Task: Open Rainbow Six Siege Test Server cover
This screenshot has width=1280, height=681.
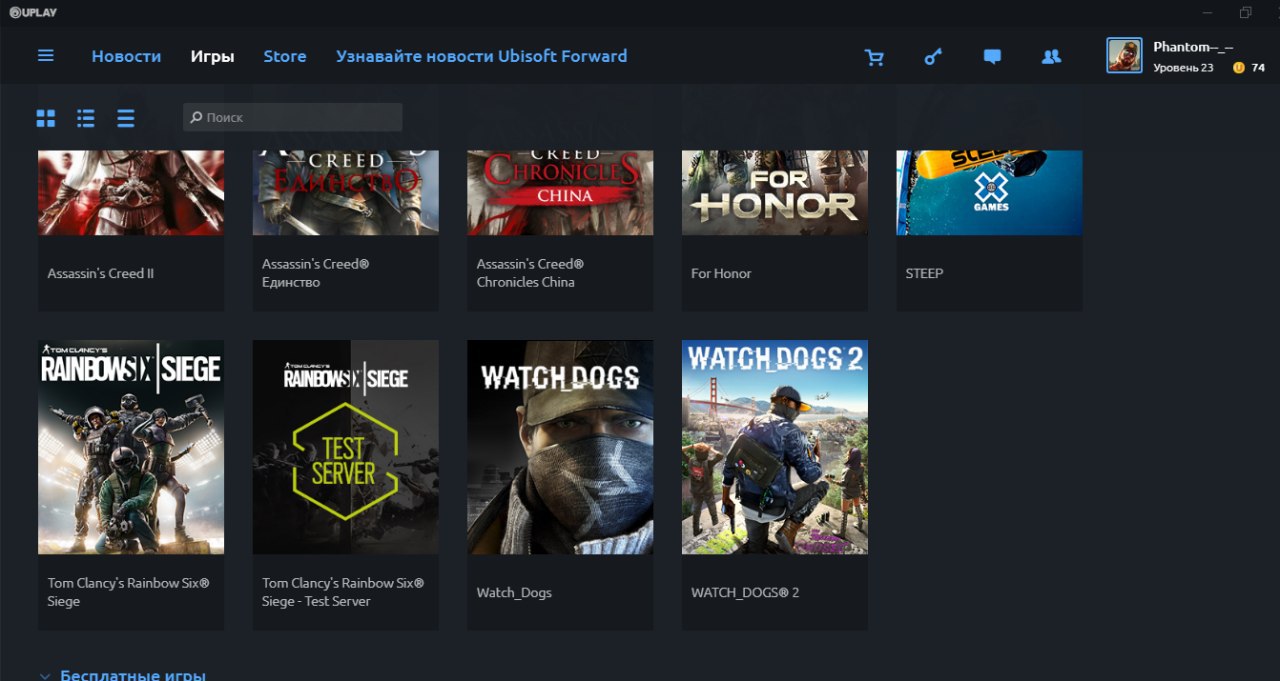Action: coord(345,447)
